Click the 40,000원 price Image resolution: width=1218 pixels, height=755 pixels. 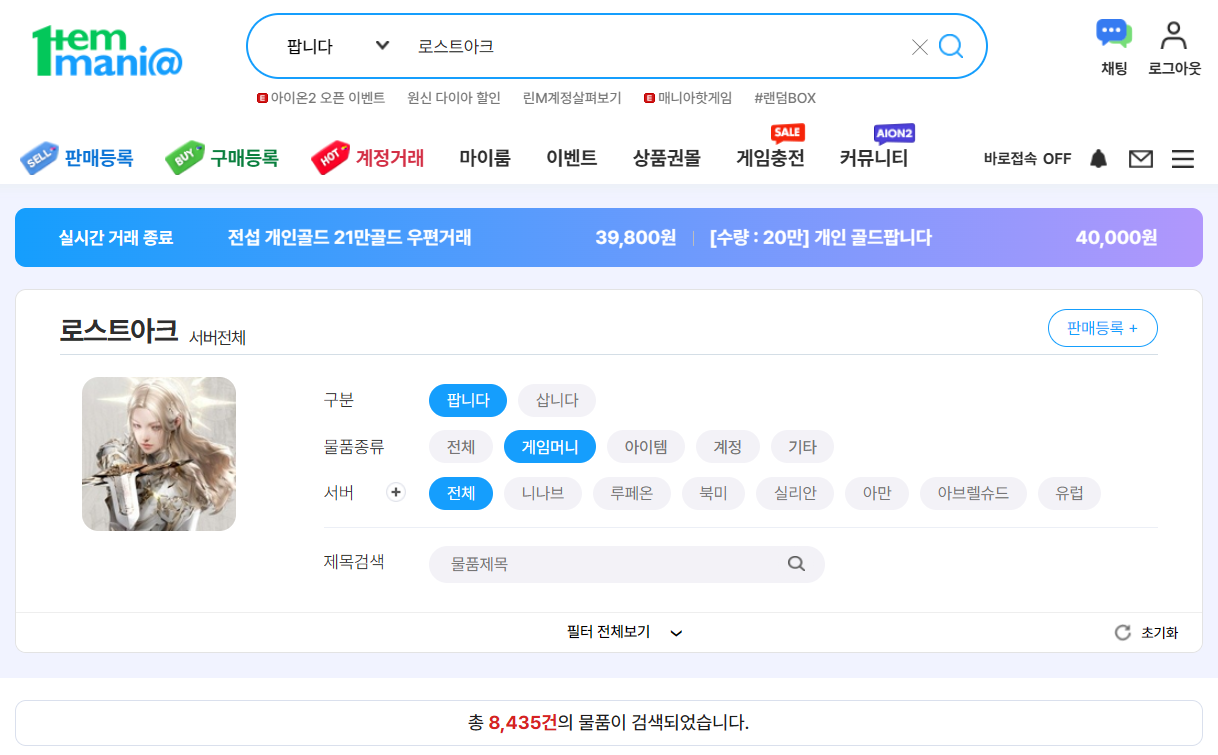1117,237
